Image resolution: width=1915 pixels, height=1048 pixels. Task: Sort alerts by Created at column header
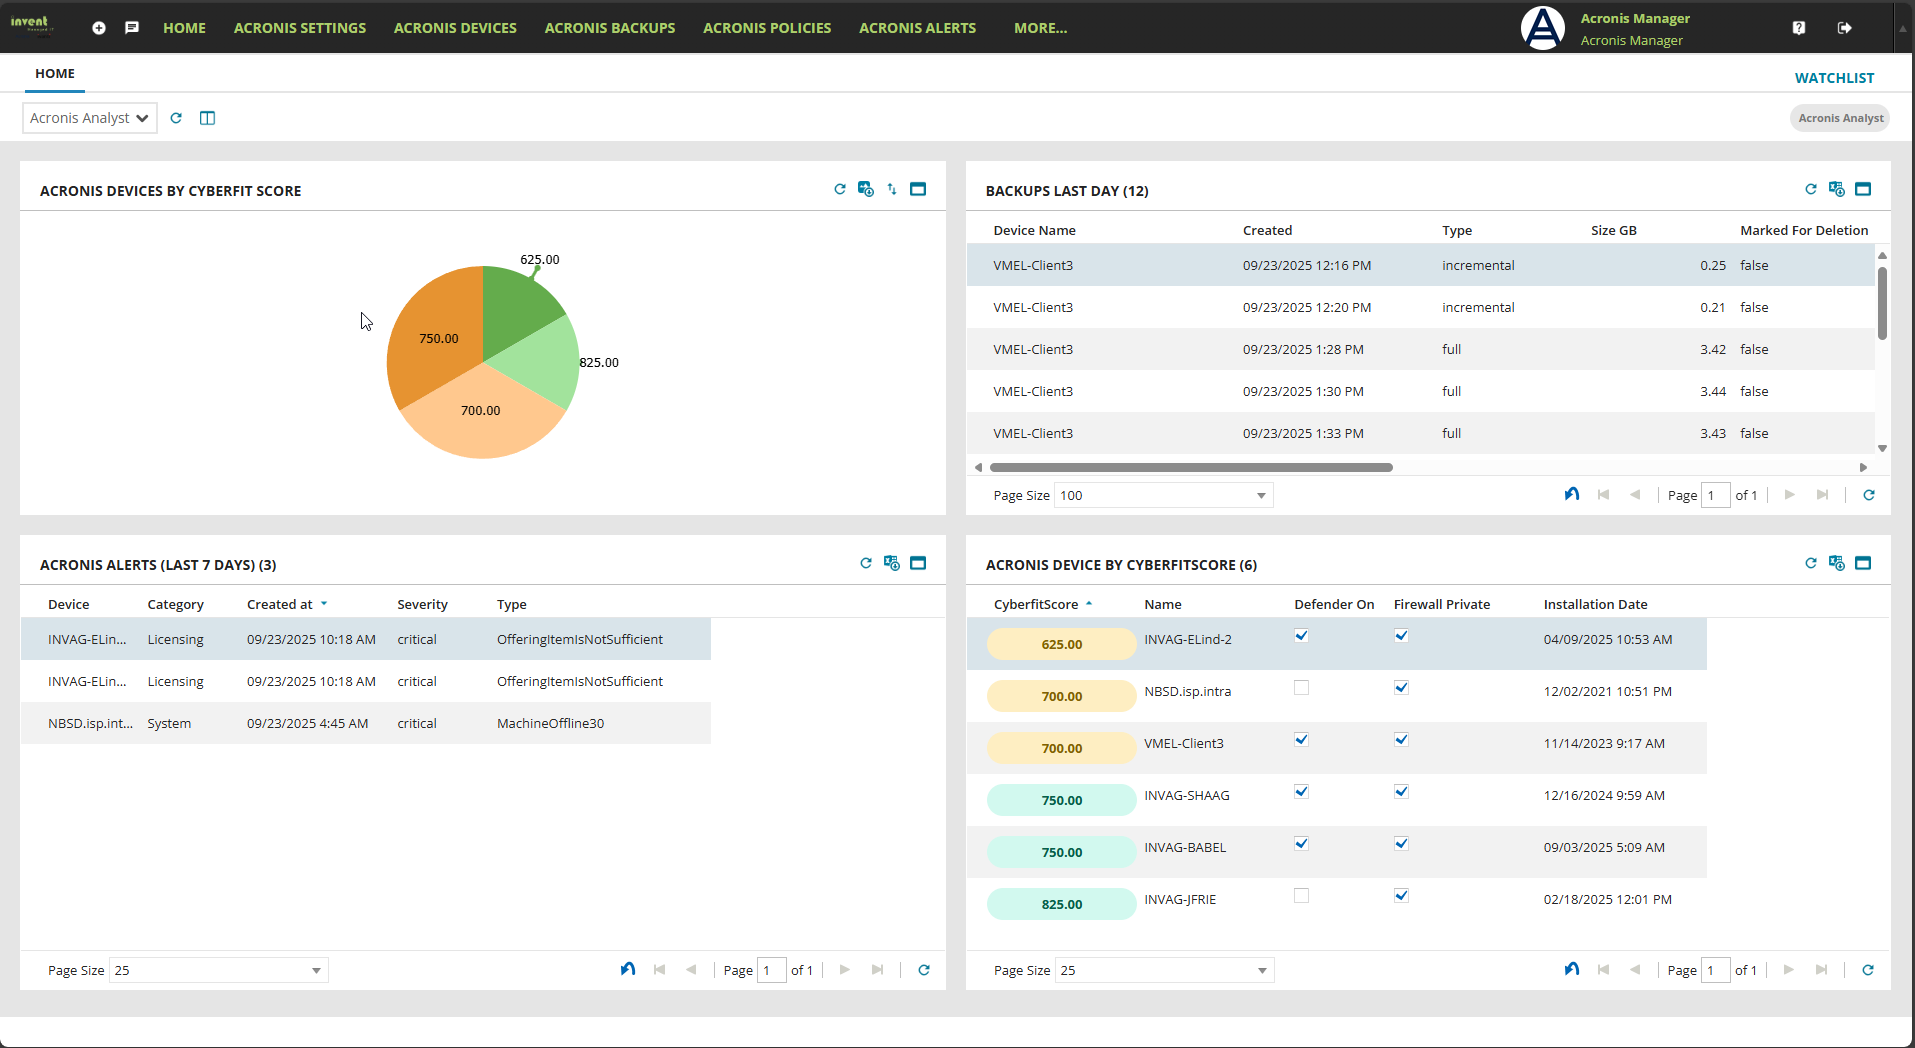(x=280, y=604)
